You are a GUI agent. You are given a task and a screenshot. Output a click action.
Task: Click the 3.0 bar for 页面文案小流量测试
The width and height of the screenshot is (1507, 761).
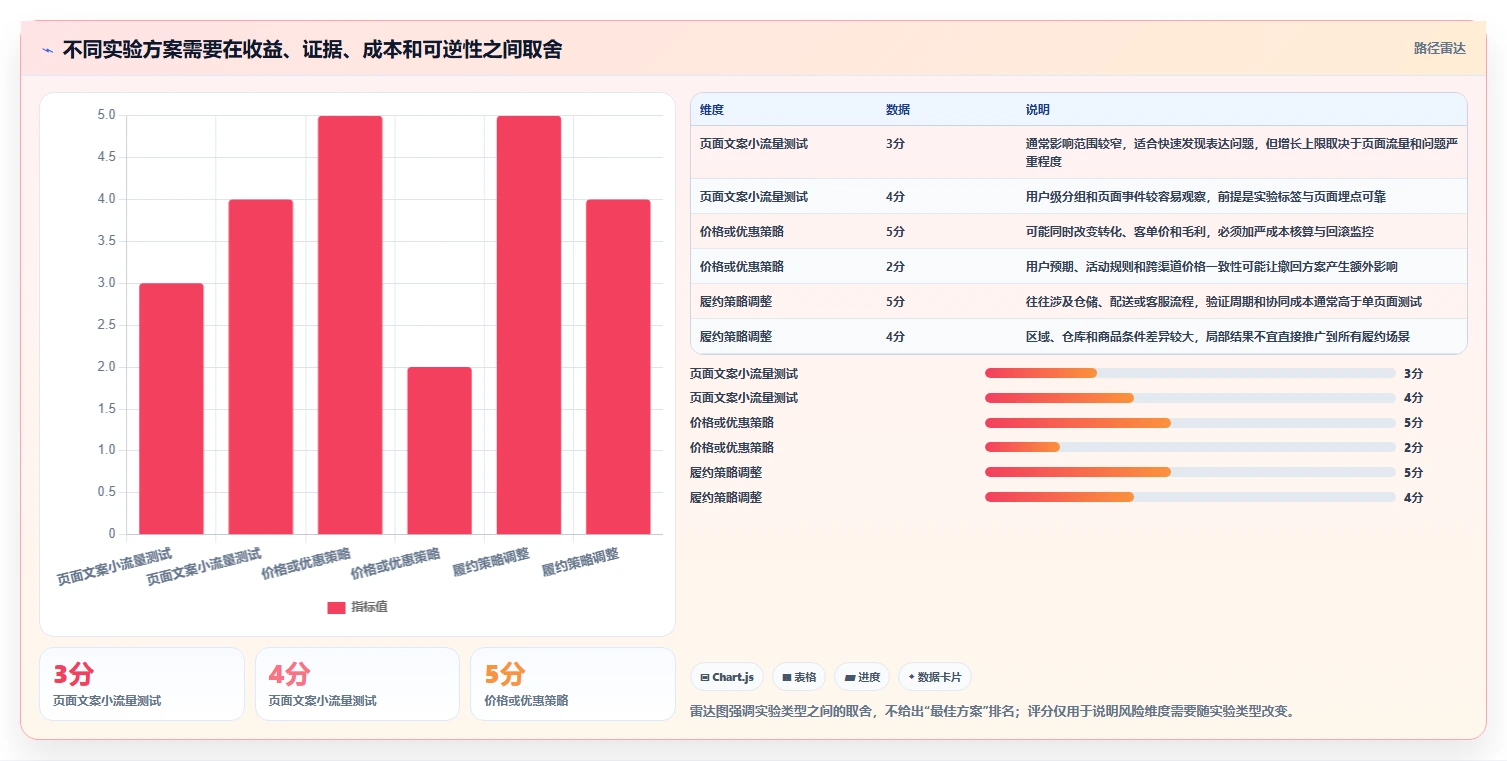point(171,408)
